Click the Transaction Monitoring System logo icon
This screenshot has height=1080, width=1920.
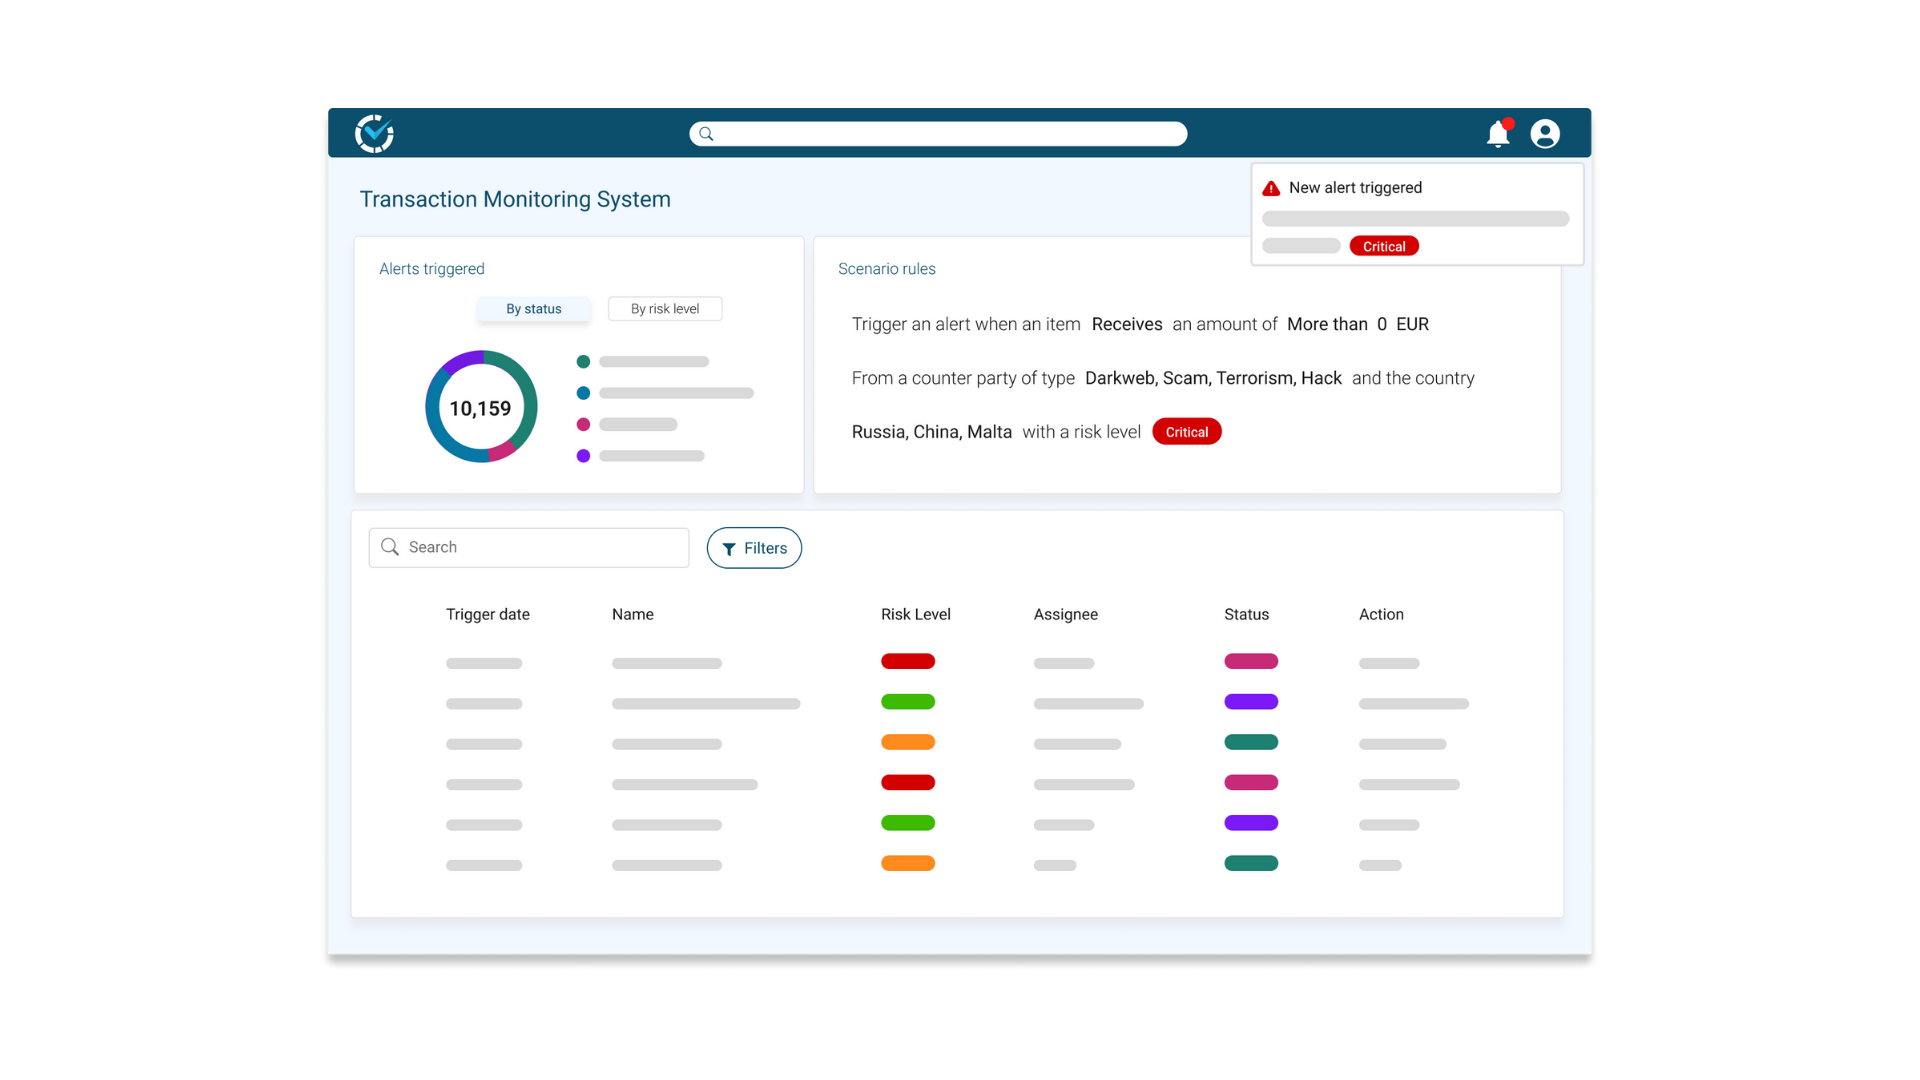tap(374, 133)
